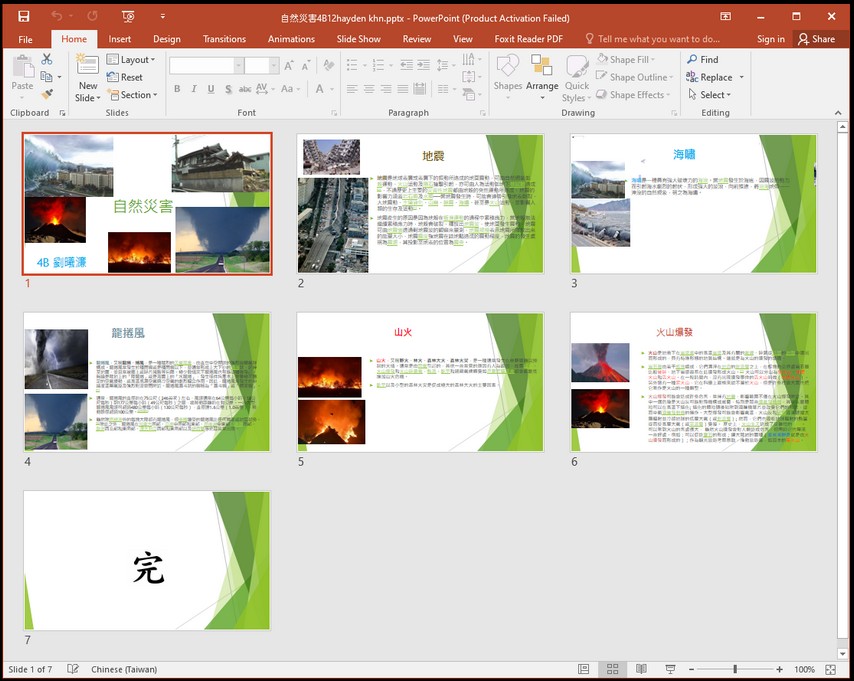The image size is (854, 681).
Task: Click the vertical scrollbar down arrow
Action: [x=842, y=653]
